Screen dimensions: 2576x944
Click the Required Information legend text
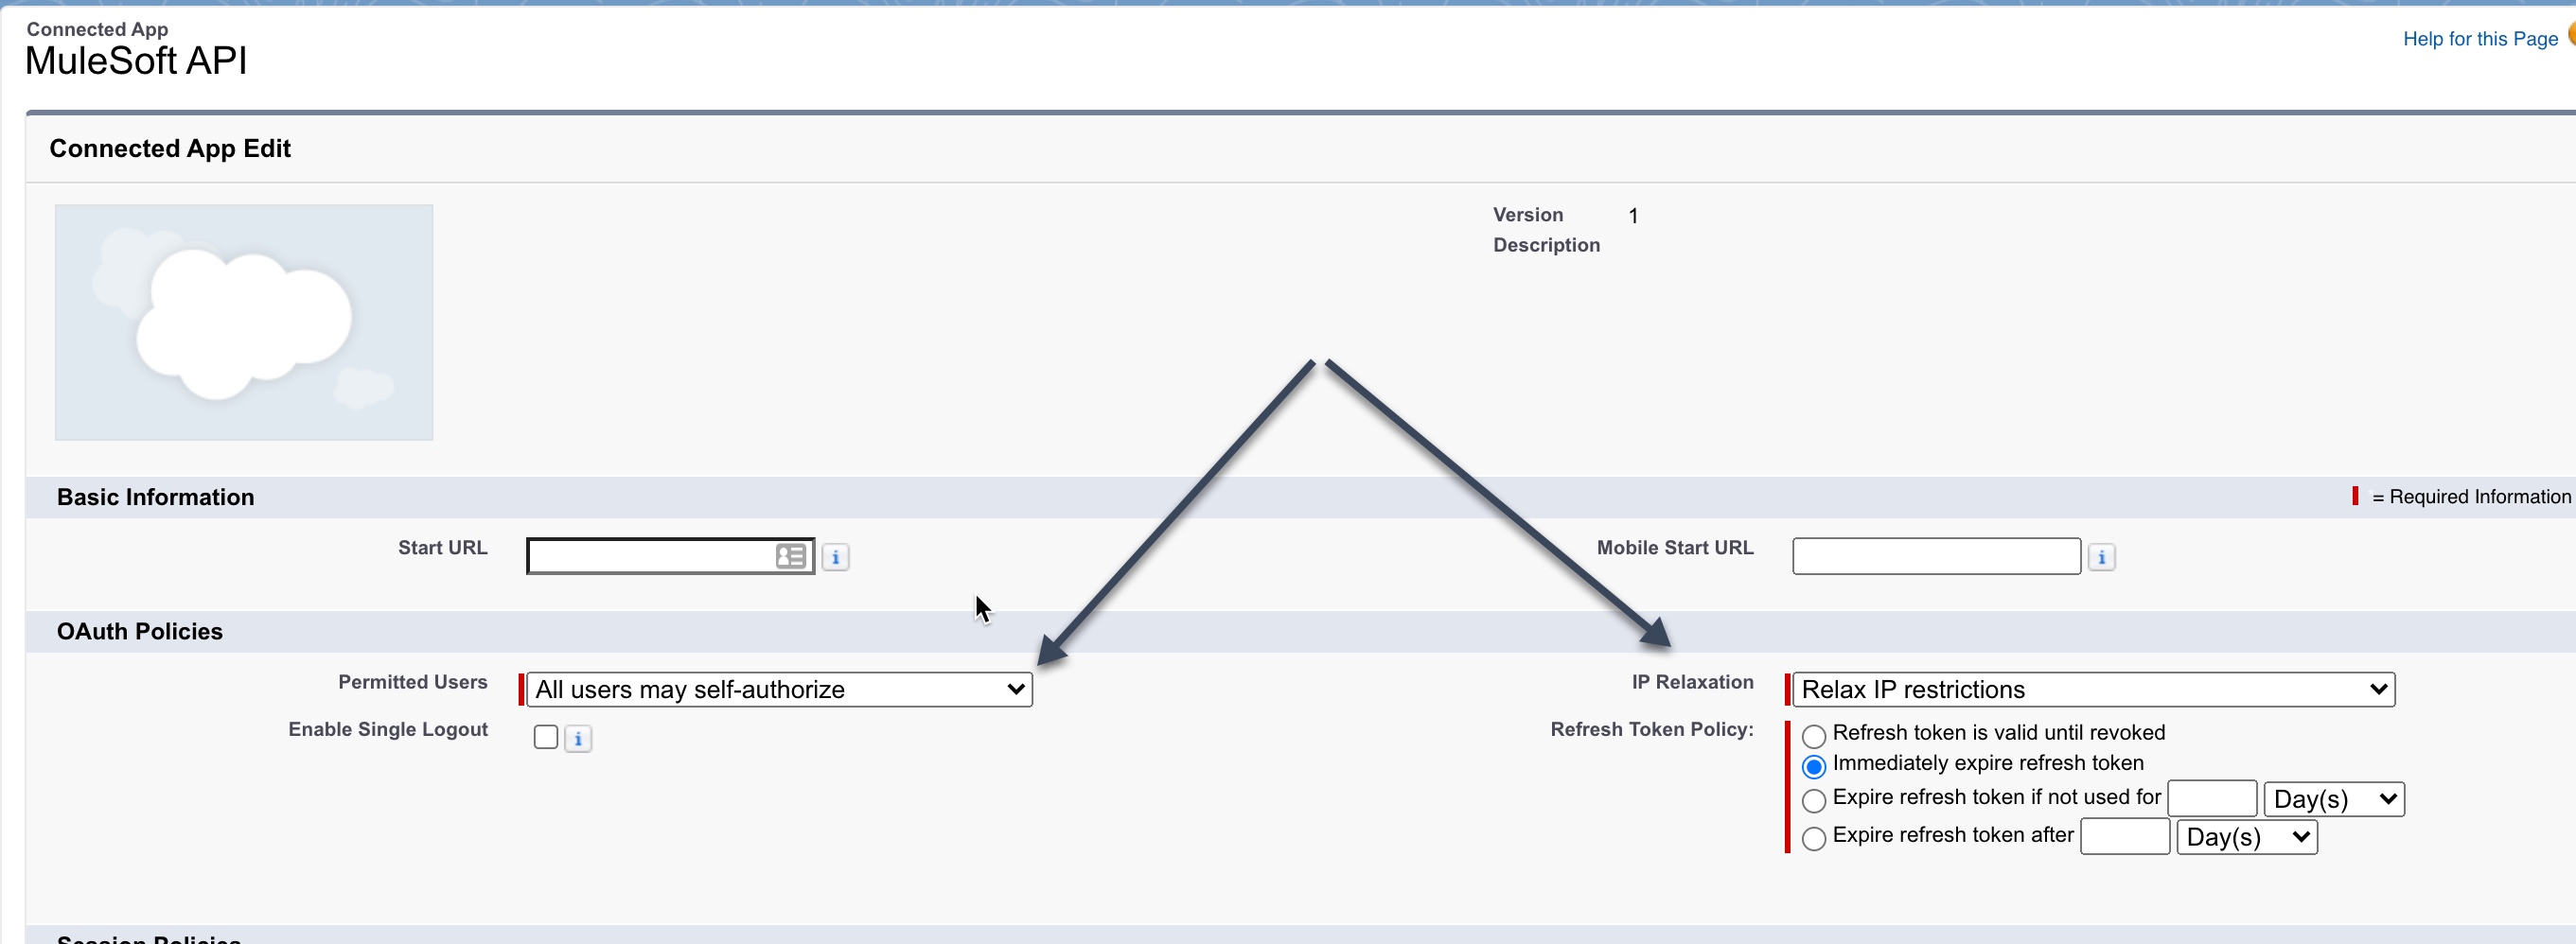(x=2471, y=497)
